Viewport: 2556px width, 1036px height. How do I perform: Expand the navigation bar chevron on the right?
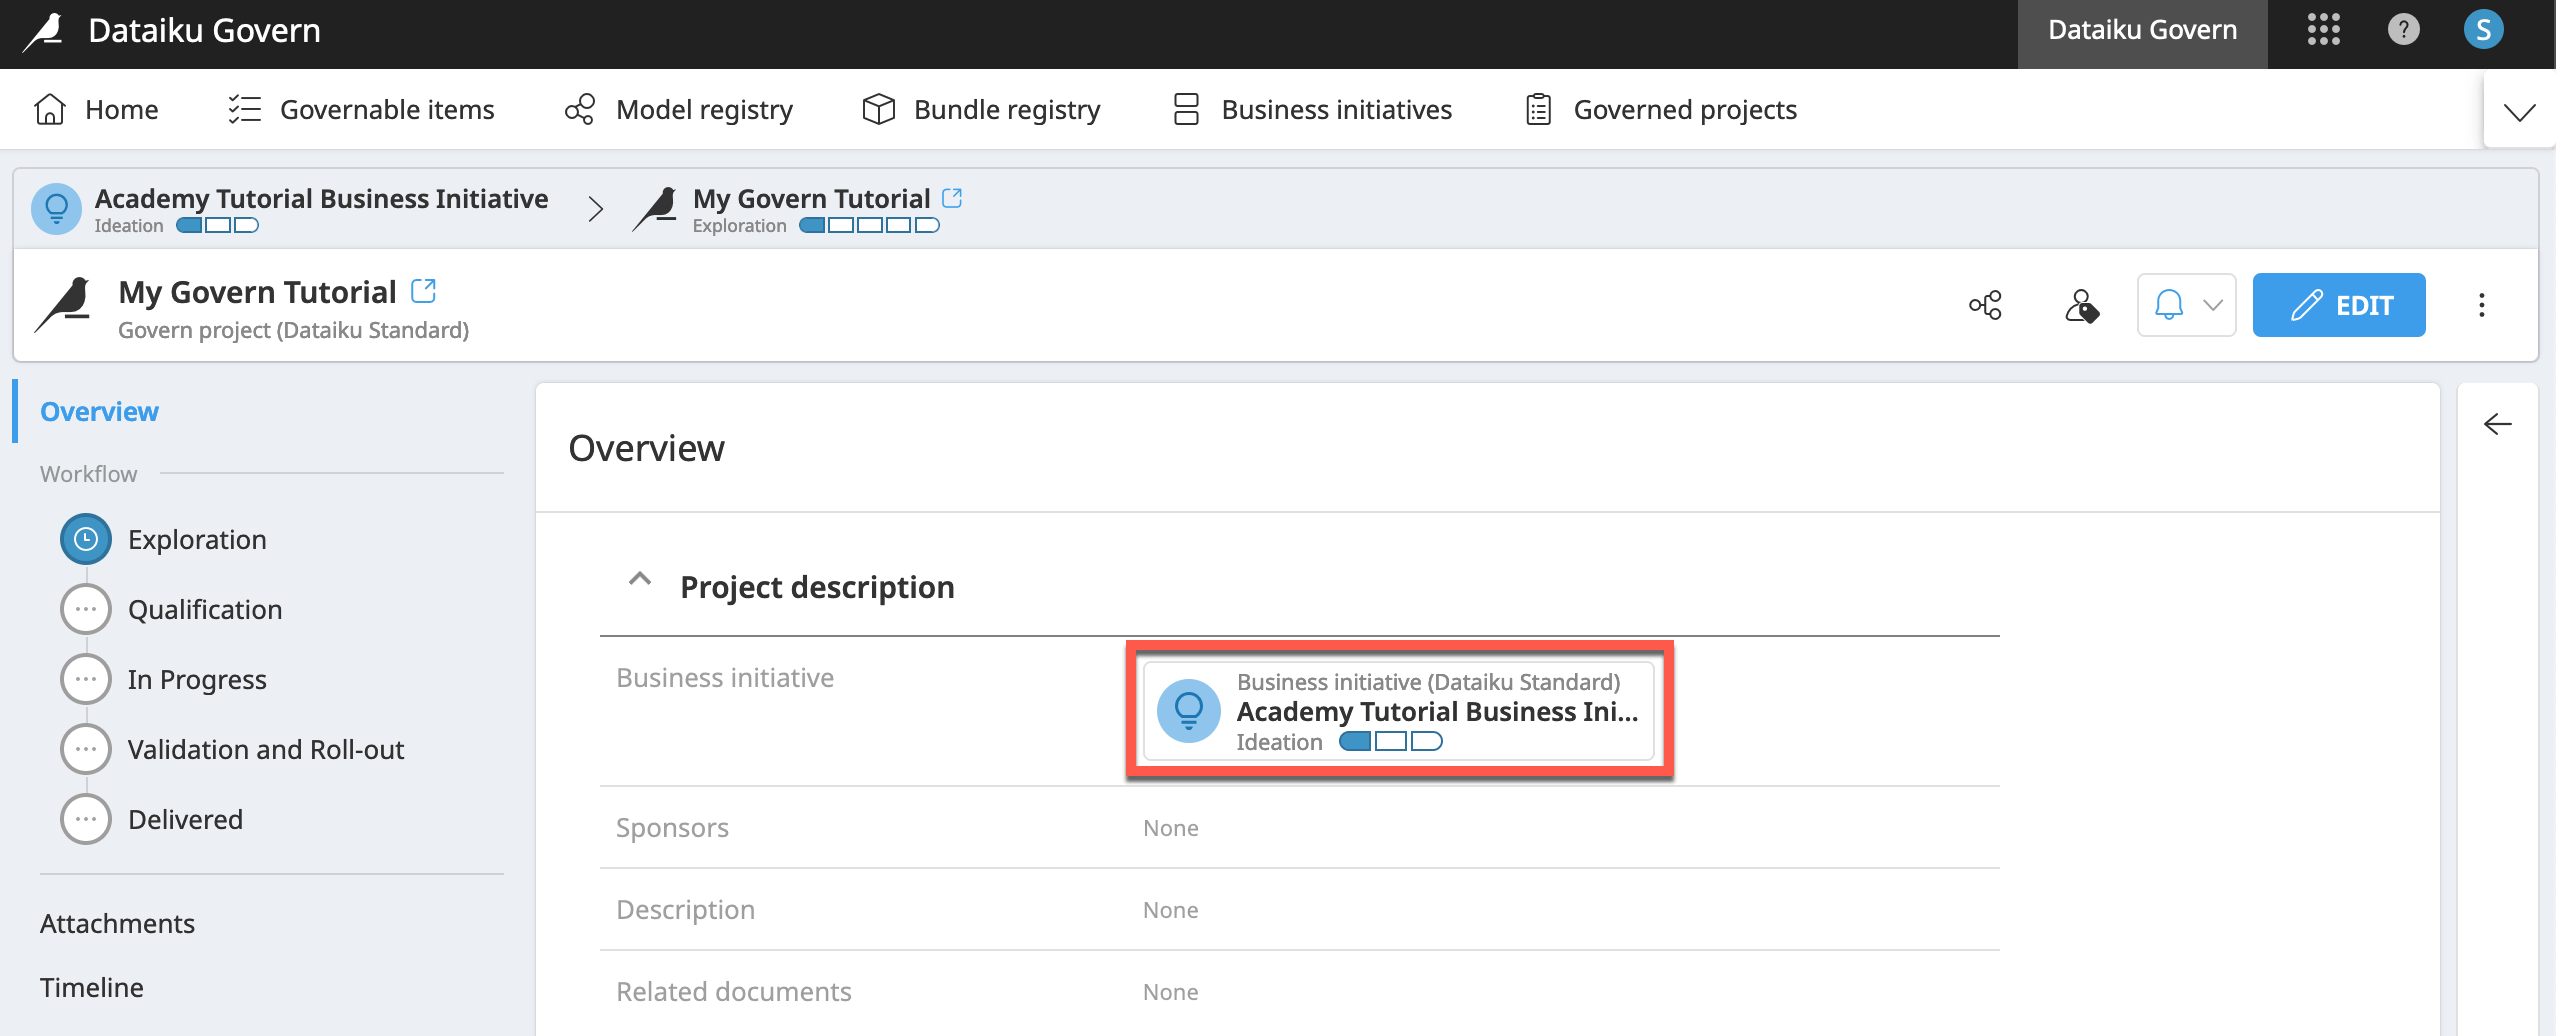[x=2519, y=111]
